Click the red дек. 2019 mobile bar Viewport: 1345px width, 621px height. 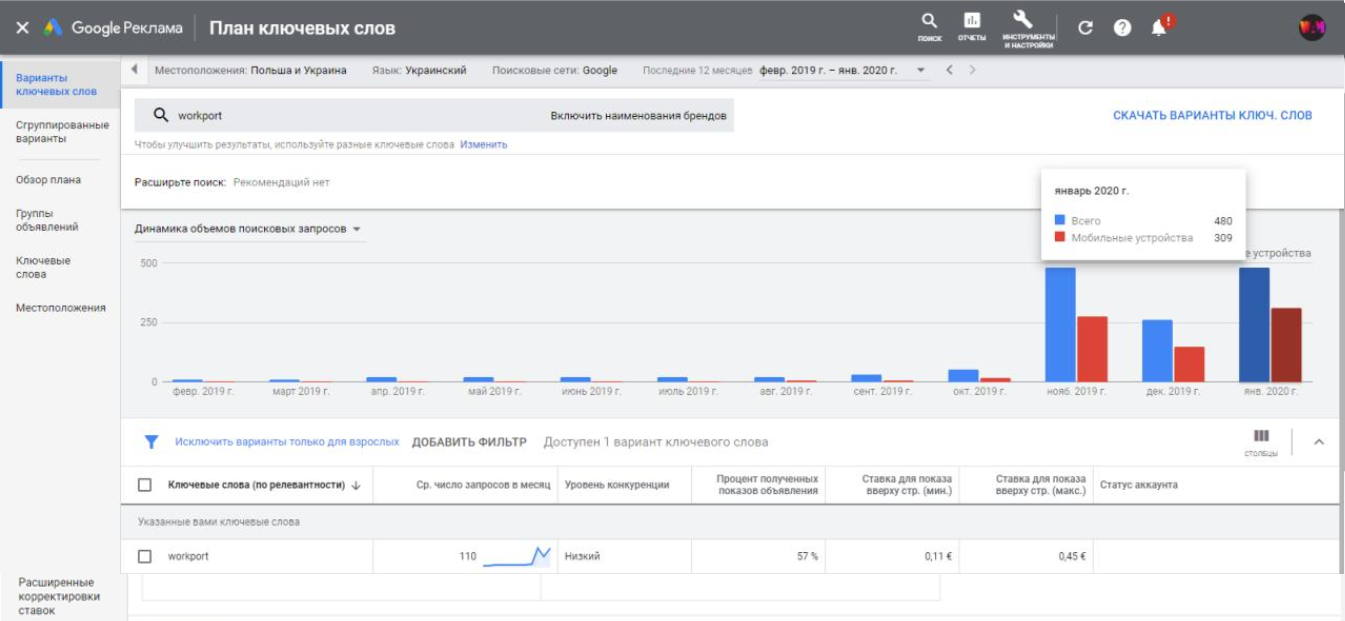tap(1189, 364)
